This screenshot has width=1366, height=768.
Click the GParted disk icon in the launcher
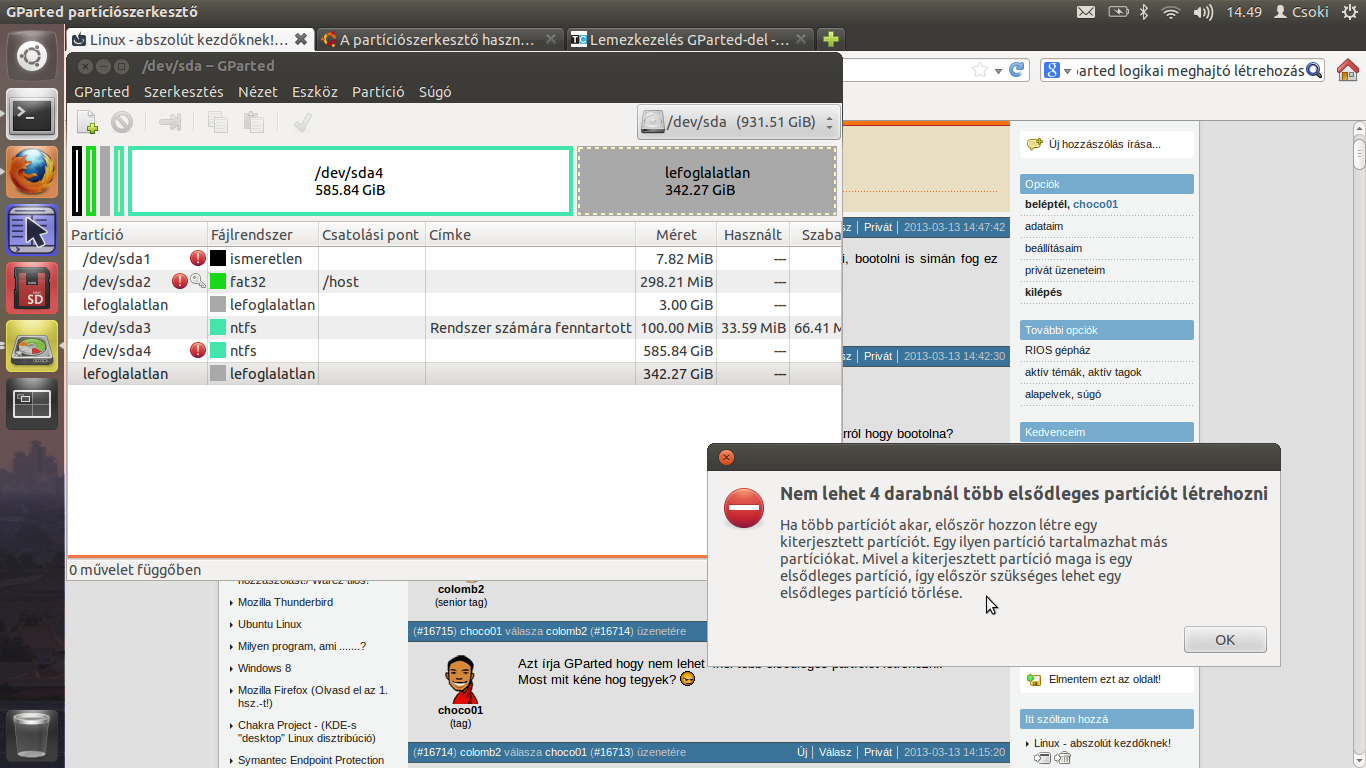[32, 346]
